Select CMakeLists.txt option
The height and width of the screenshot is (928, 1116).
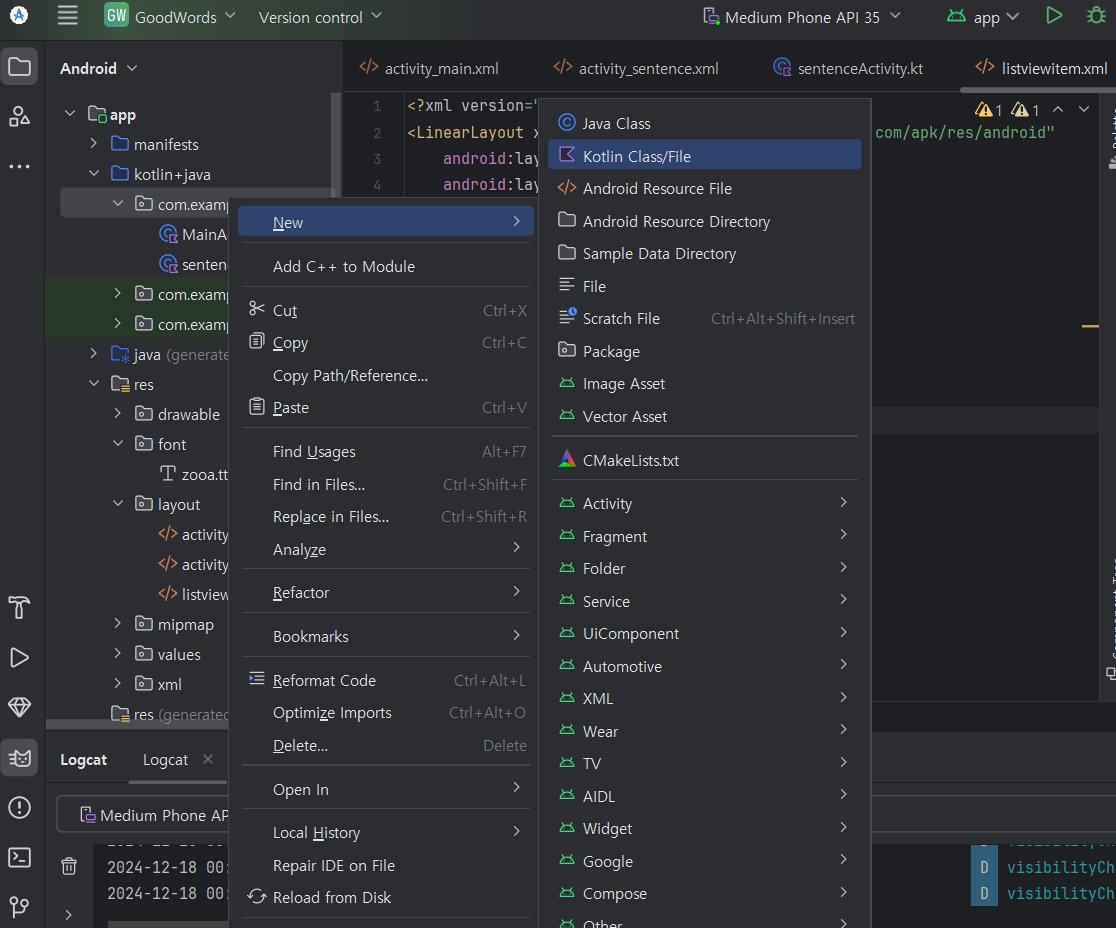[x=705, y=460]
